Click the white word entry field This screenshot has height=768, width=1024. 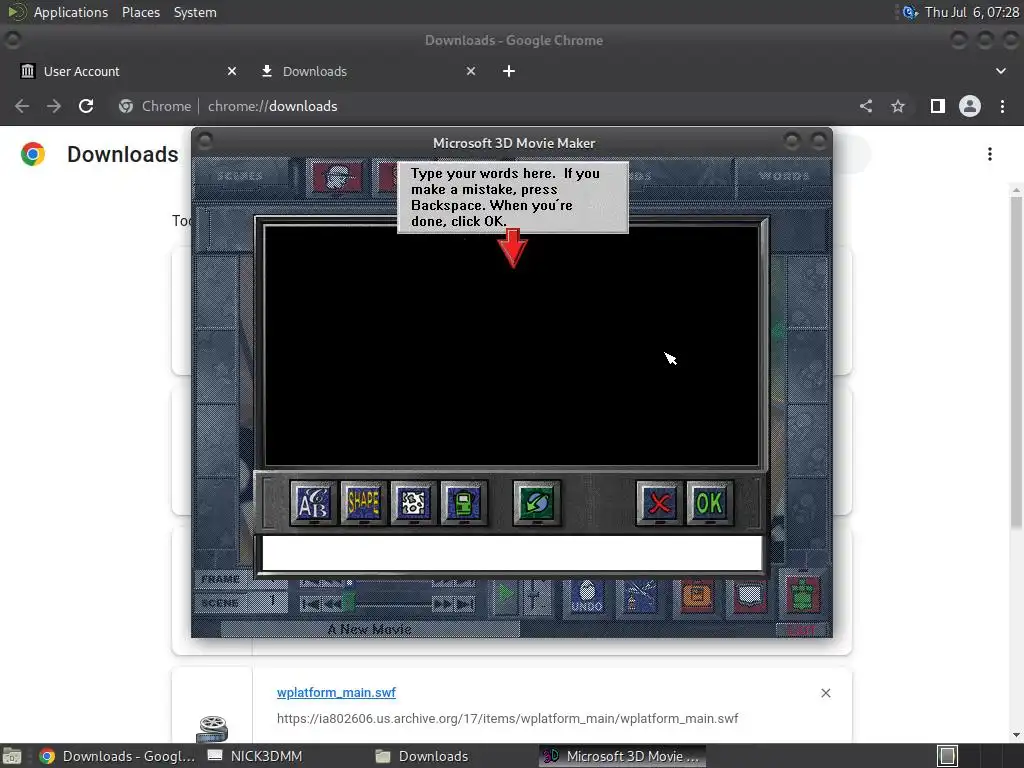pos(512,553)
